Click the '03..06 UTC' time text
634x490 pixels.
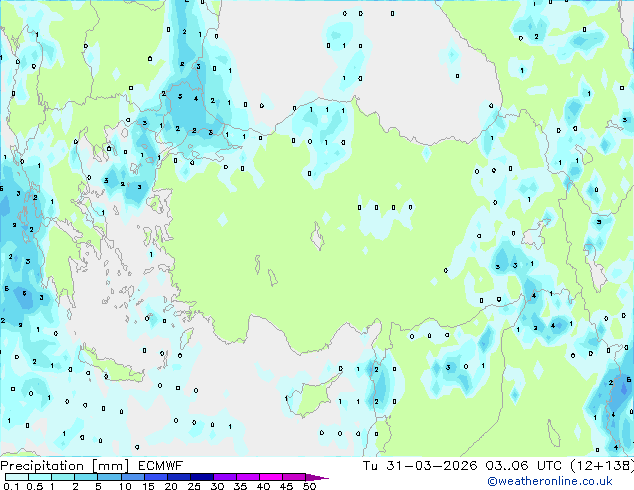pos(524,466)
